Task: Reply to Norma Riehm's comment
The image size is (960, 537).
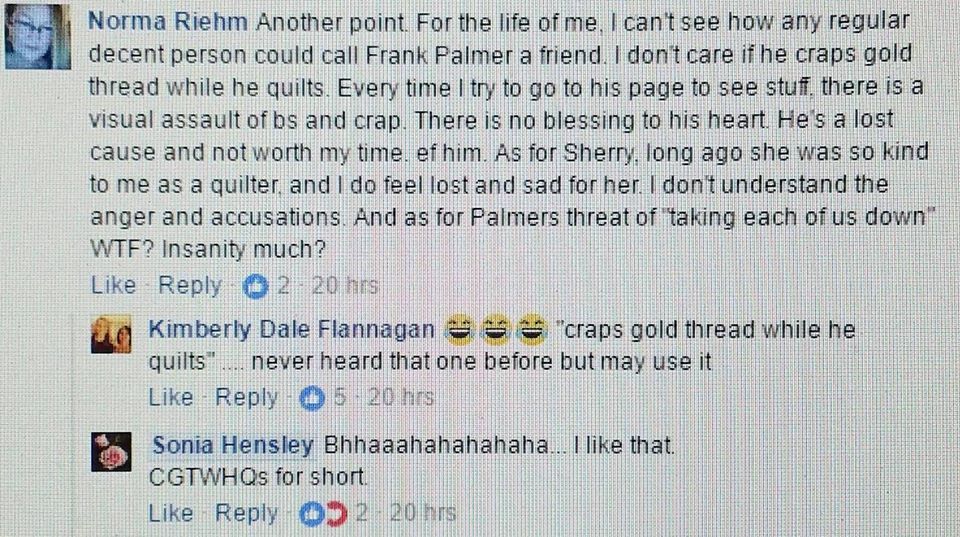Action: pos(190,285)
